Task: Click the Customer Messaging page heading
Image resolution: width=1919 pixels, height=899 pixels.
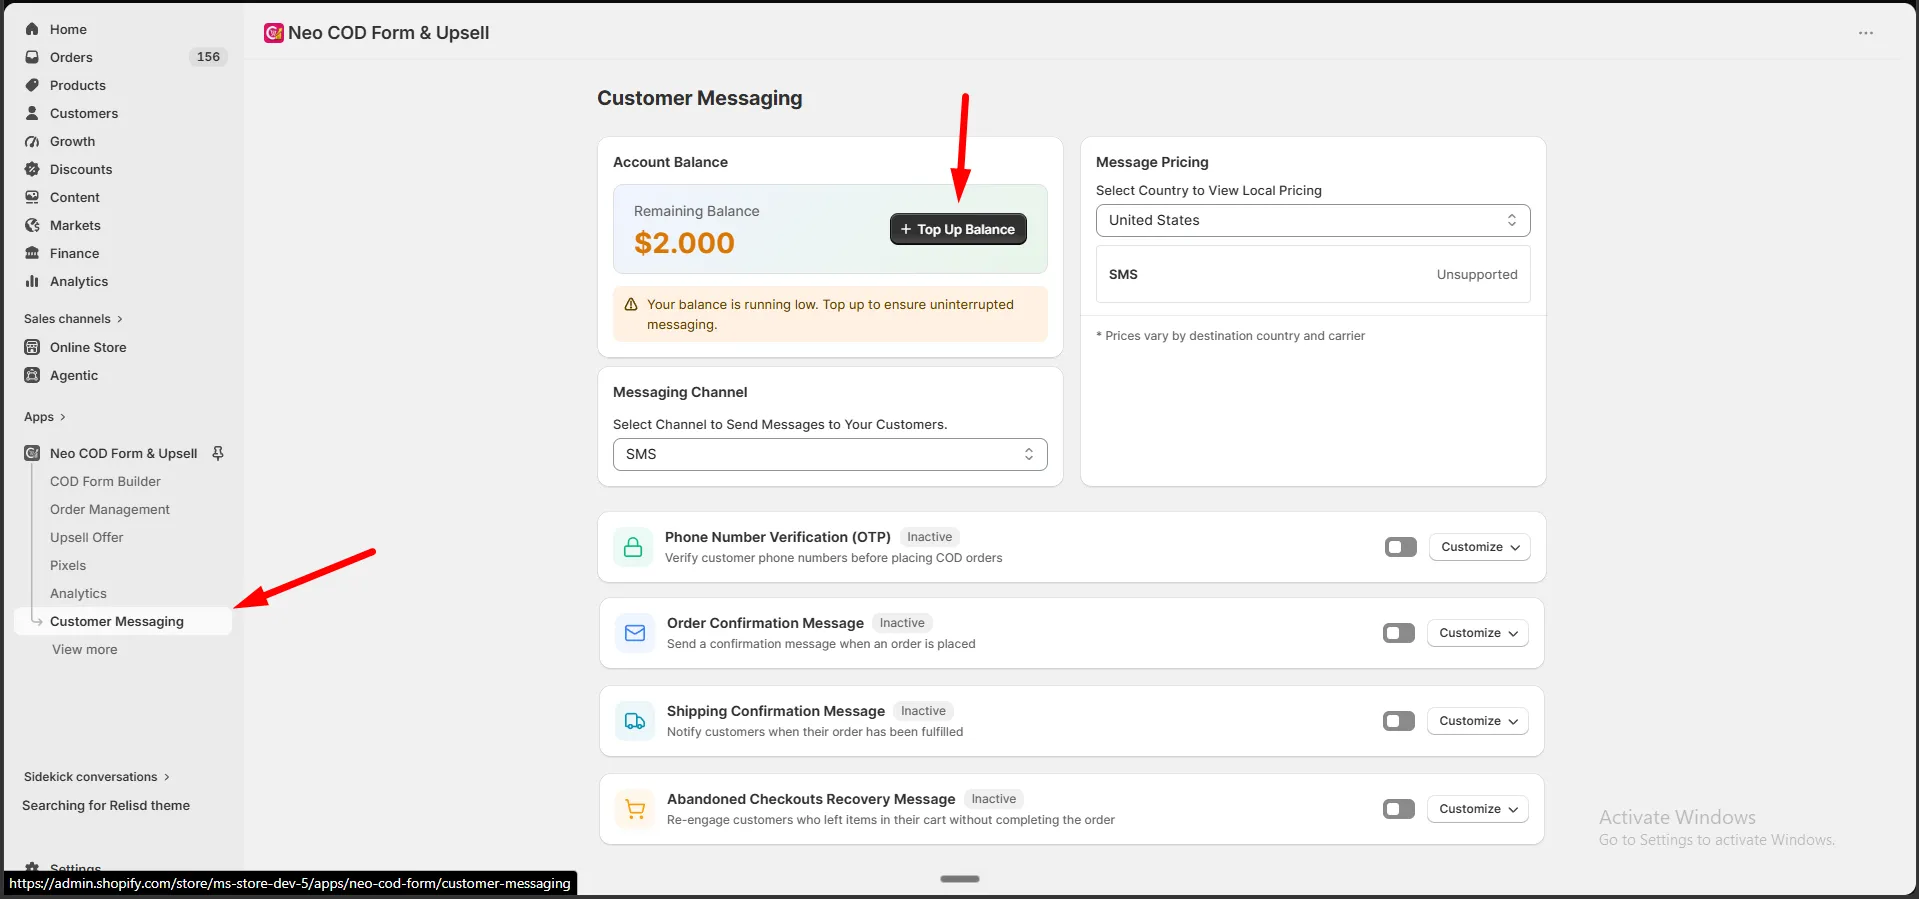Action: click(700, 98)
